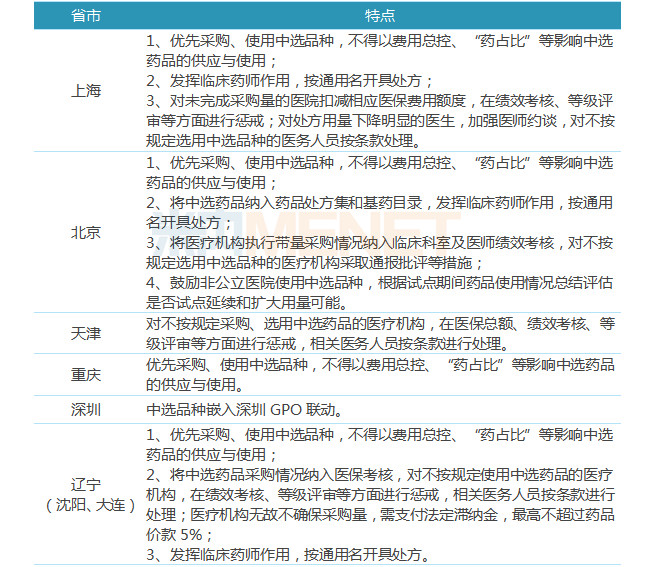Click the (沈阳、大连) sub-label under 辽宁
The image size is (654, 567).
(86, 505)
